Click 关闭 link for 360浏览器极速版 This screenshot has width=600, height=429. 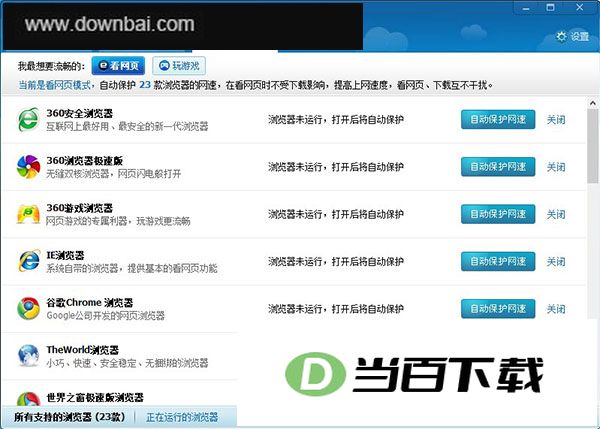[556, 167]
